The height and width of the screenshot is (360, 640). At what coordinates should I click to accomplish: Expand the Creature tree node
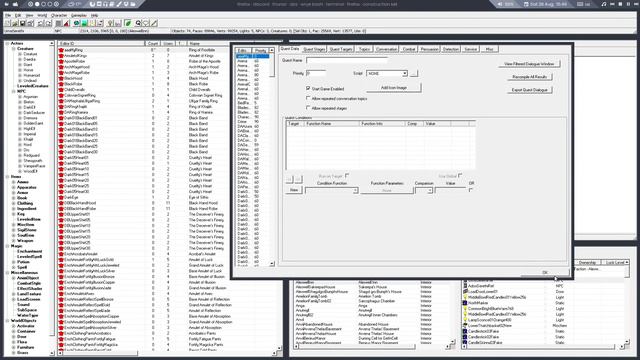[13, 49]
